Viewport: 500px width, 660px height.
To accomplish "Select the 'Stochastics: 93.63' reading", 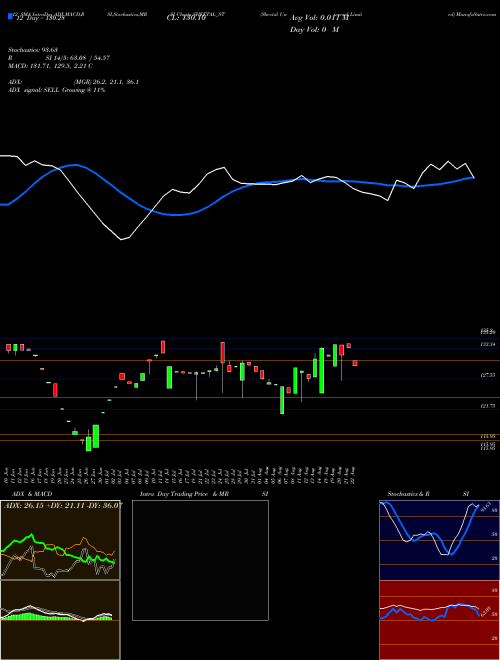I will pyautogui.click(x=33, y=50).
